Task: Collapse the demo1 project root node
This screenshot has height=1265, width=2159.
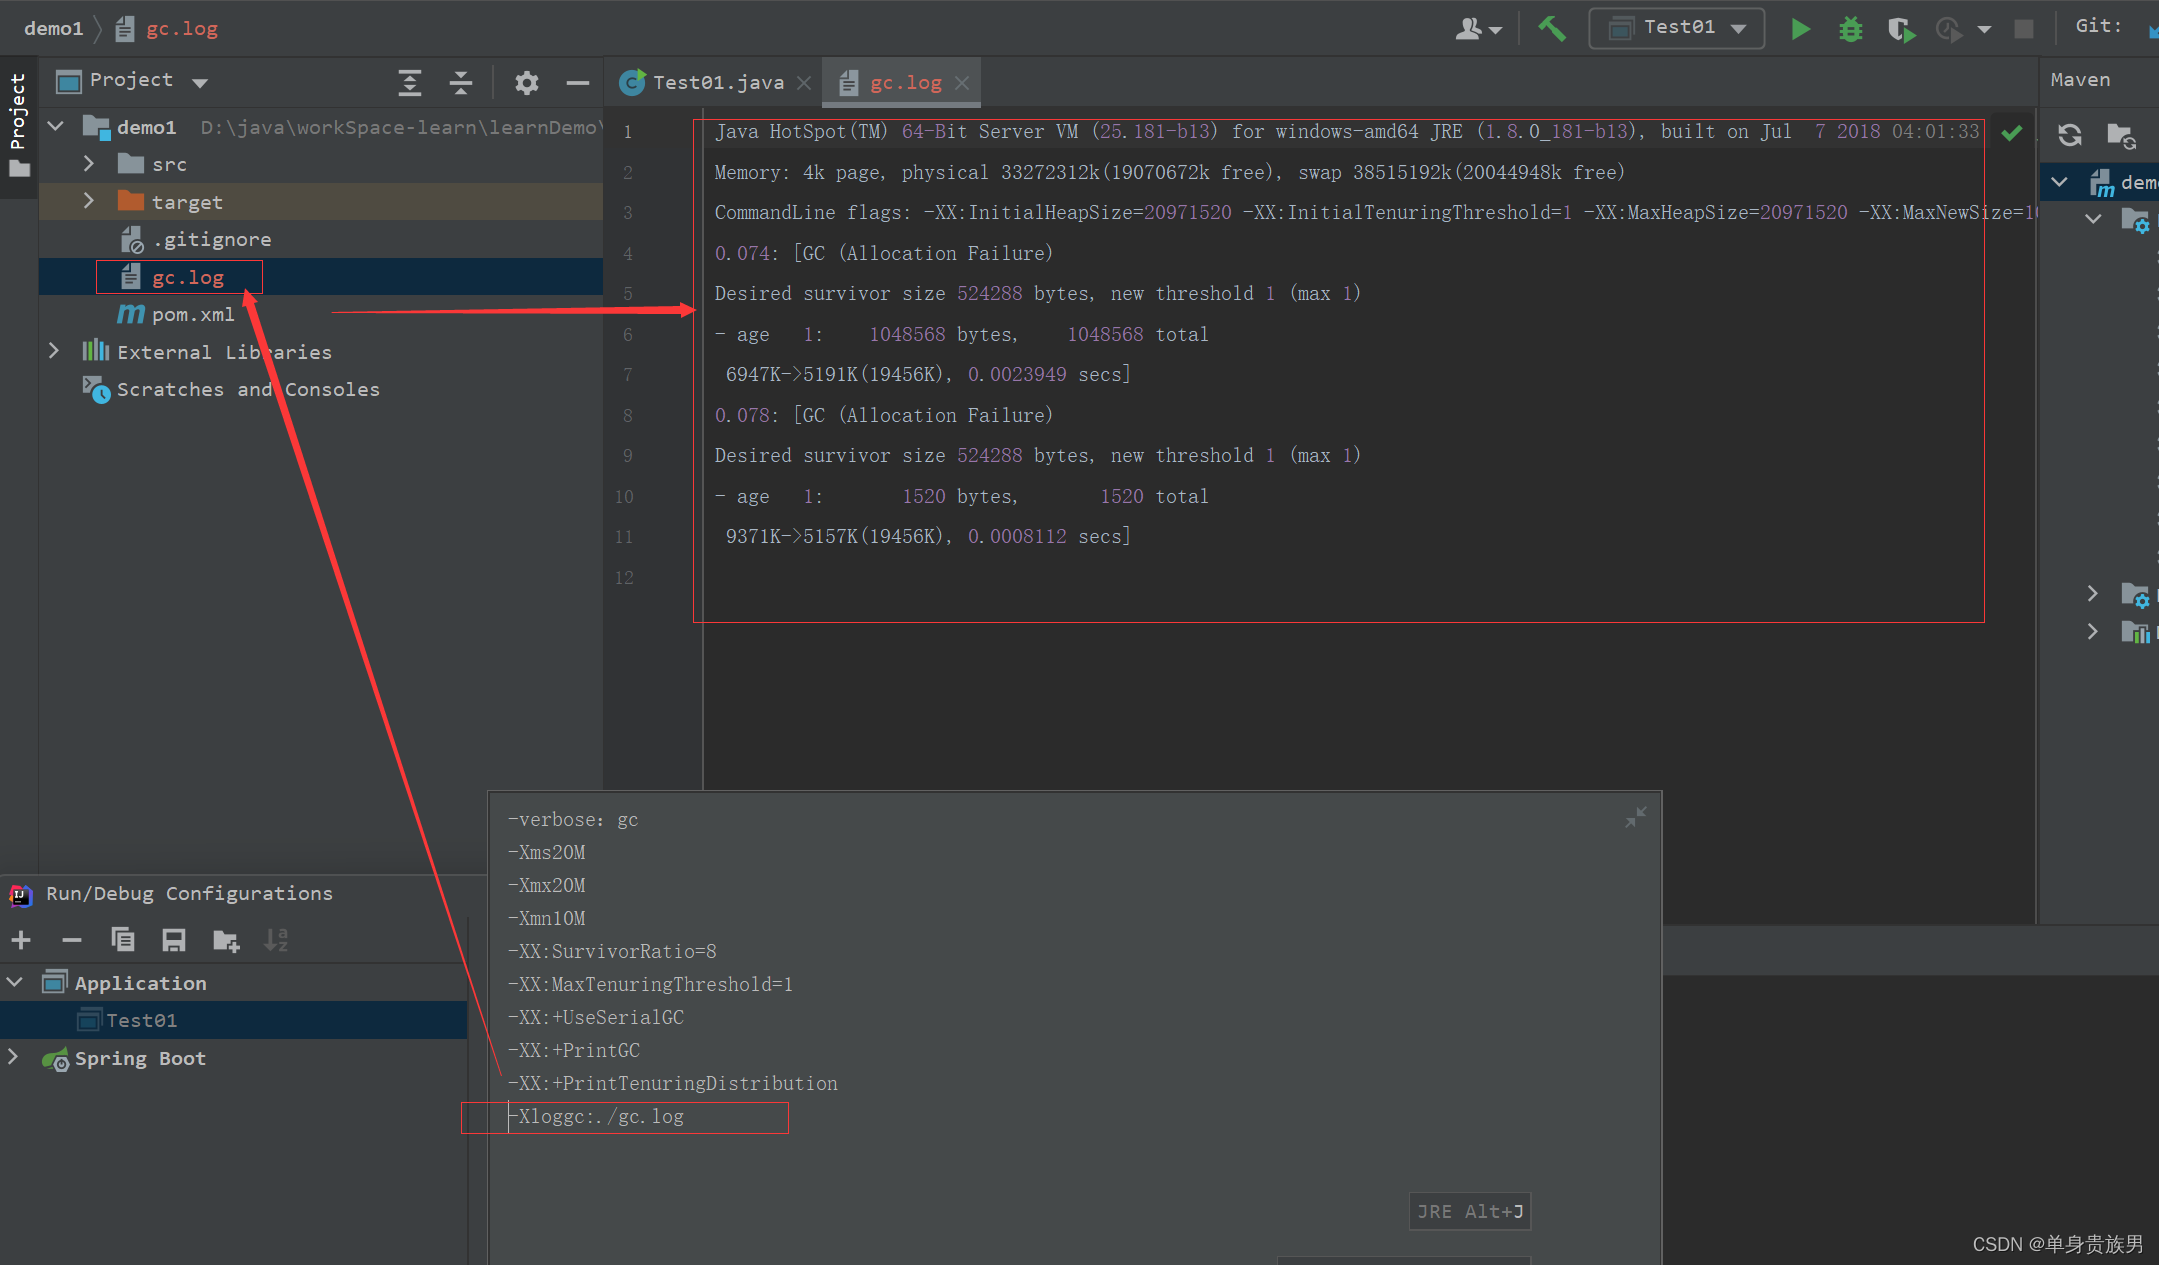Action: click(56, 126)
